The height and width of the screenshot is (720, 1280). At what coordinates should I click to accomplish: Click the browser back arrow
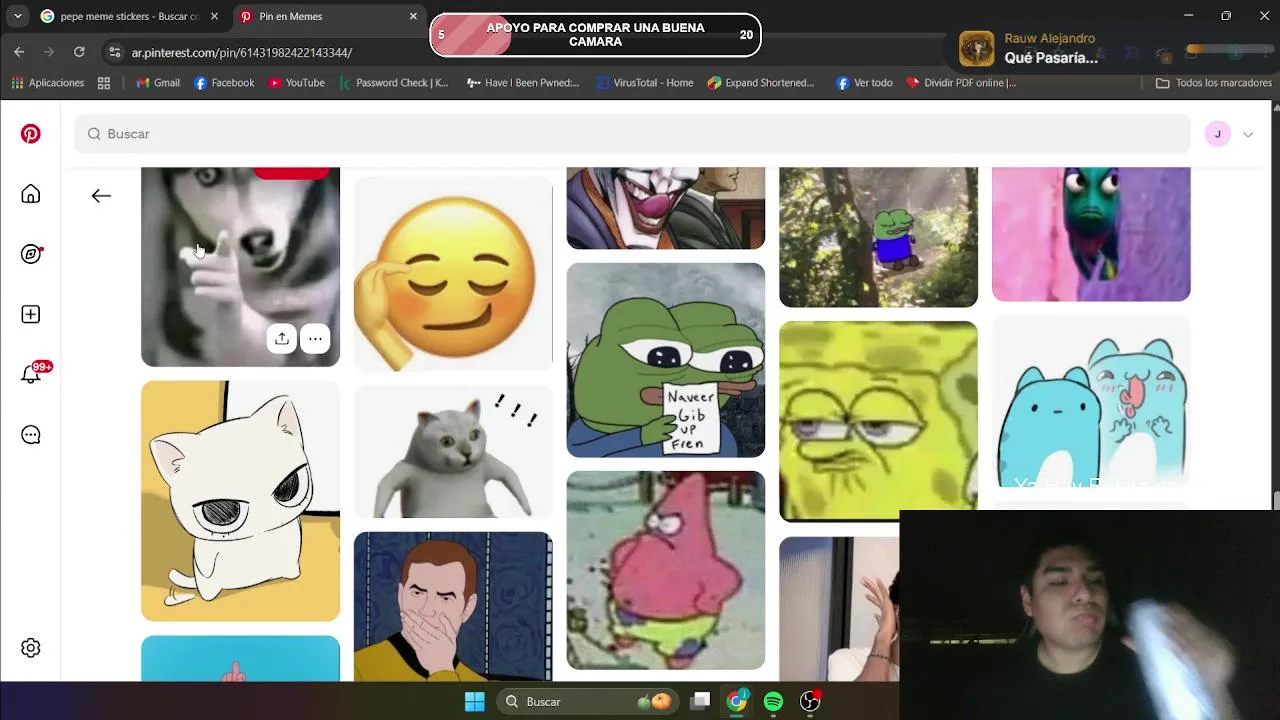click(x=19, y=52)
